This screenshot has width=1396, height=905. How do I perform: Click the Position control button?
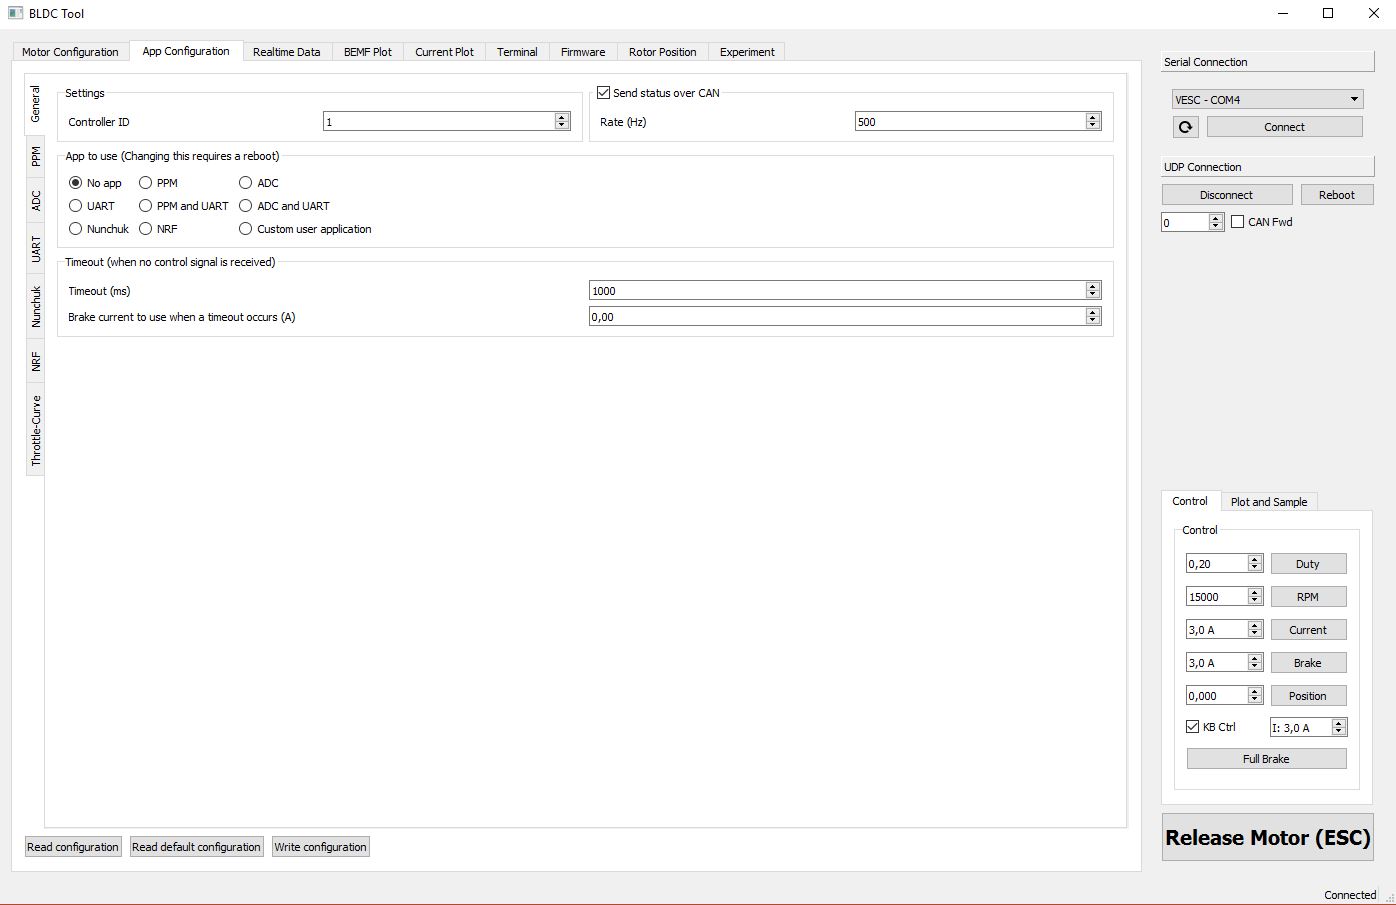click(x=1308, y=696)
